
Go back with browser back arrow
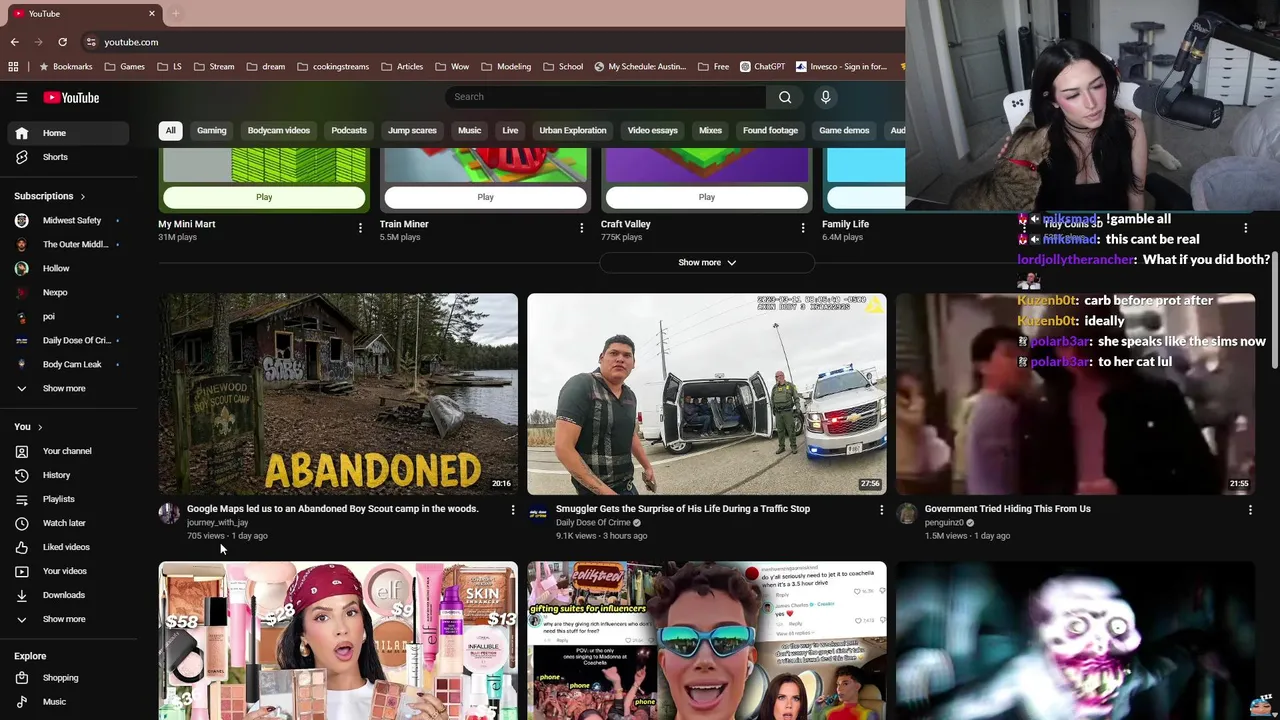(x=14, y=42)
